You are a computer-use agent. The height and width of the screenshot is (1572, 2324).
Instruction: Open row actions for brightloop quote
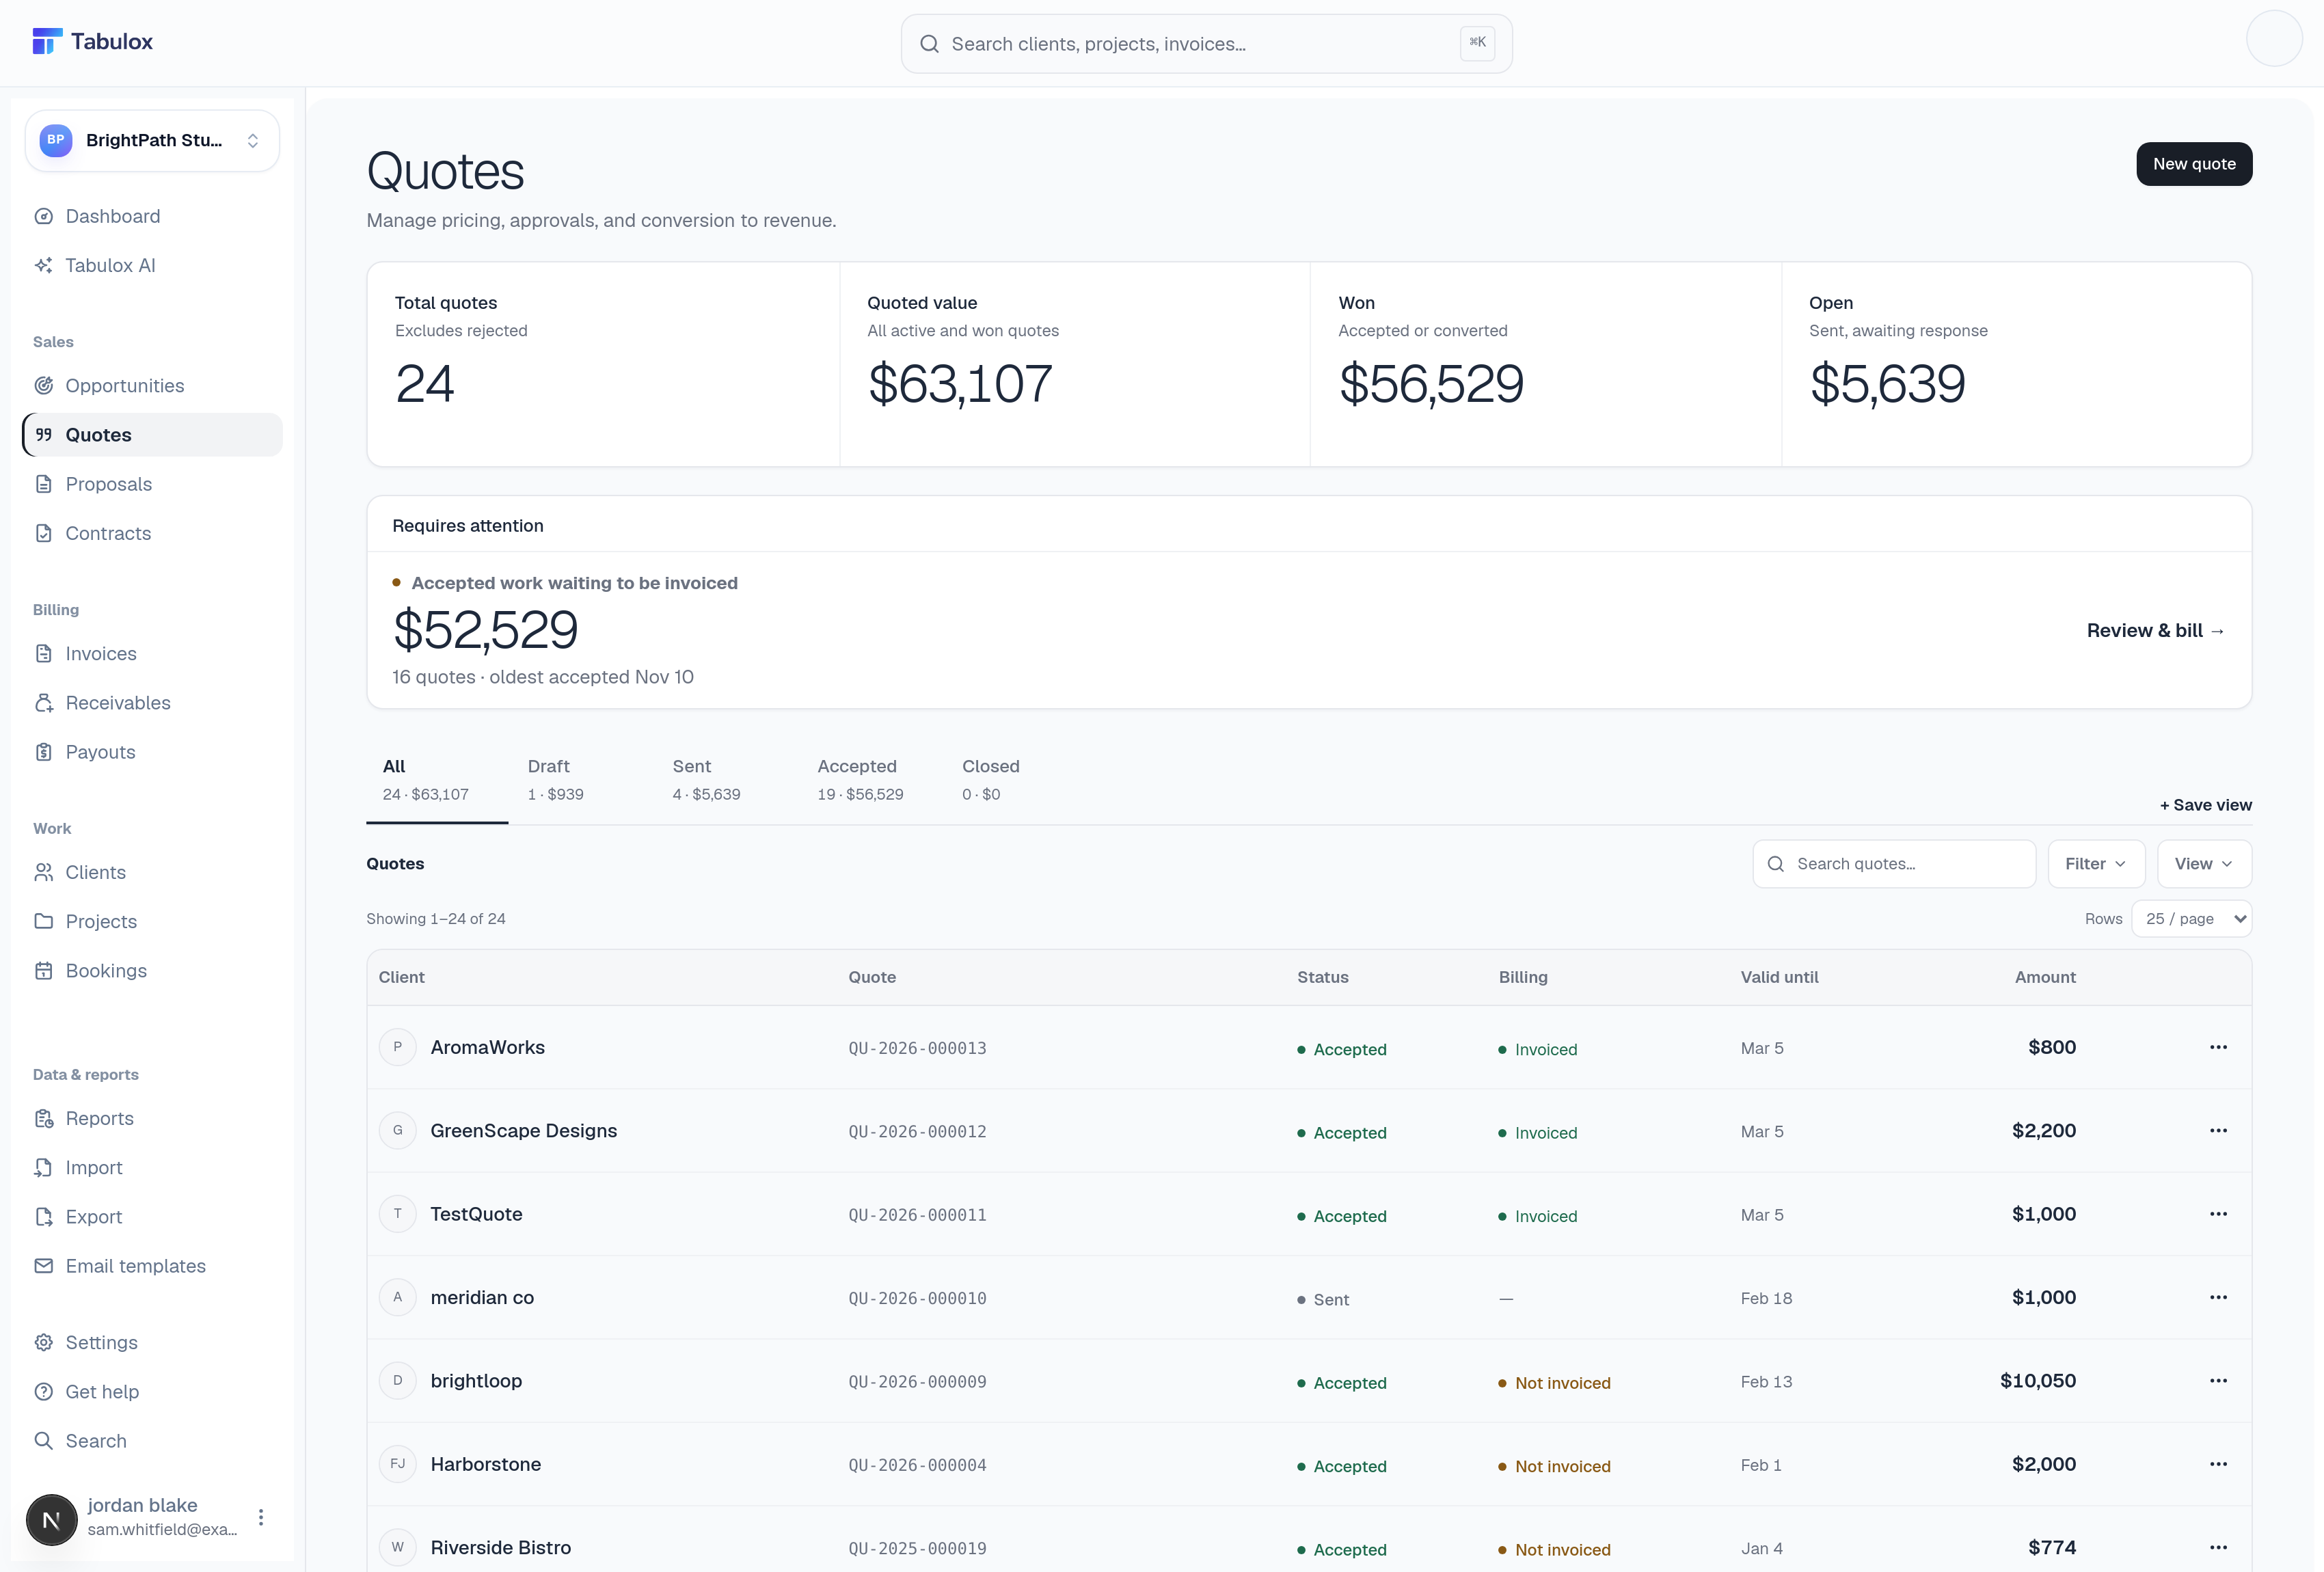pyautogui.click(x=2218, y=1381)
